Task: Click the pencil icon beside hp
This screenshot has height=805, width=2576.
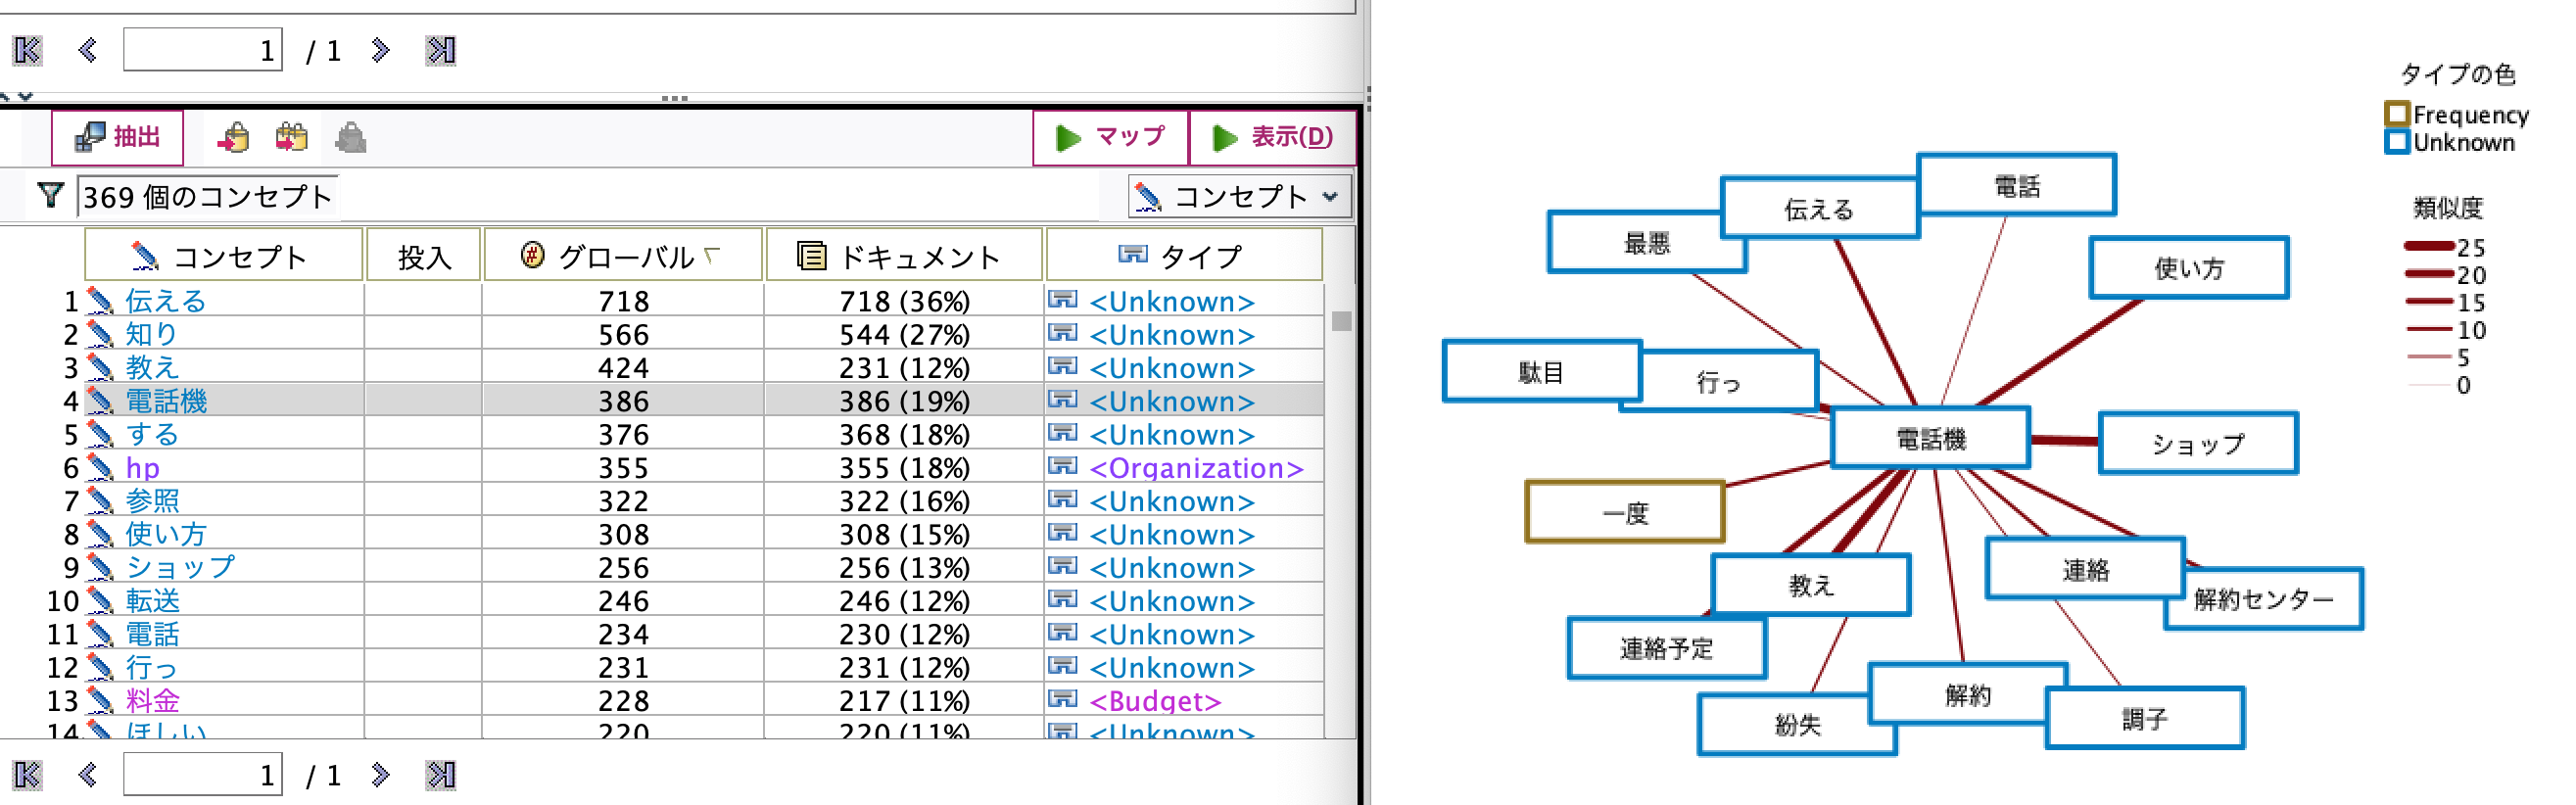Action: [100, 468]
